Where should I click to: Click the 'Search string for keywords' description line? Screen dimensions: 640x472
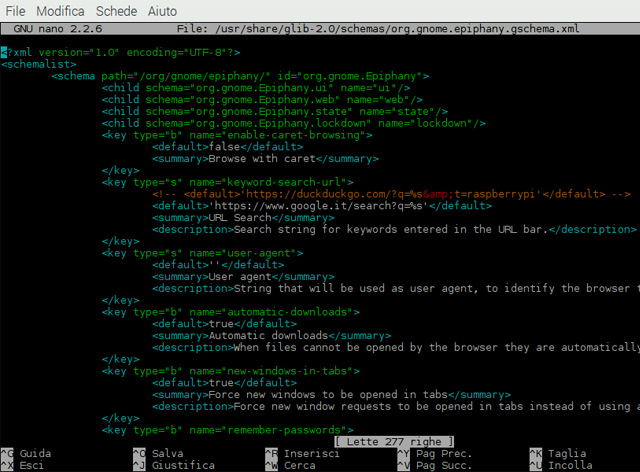tap(394, 230)
